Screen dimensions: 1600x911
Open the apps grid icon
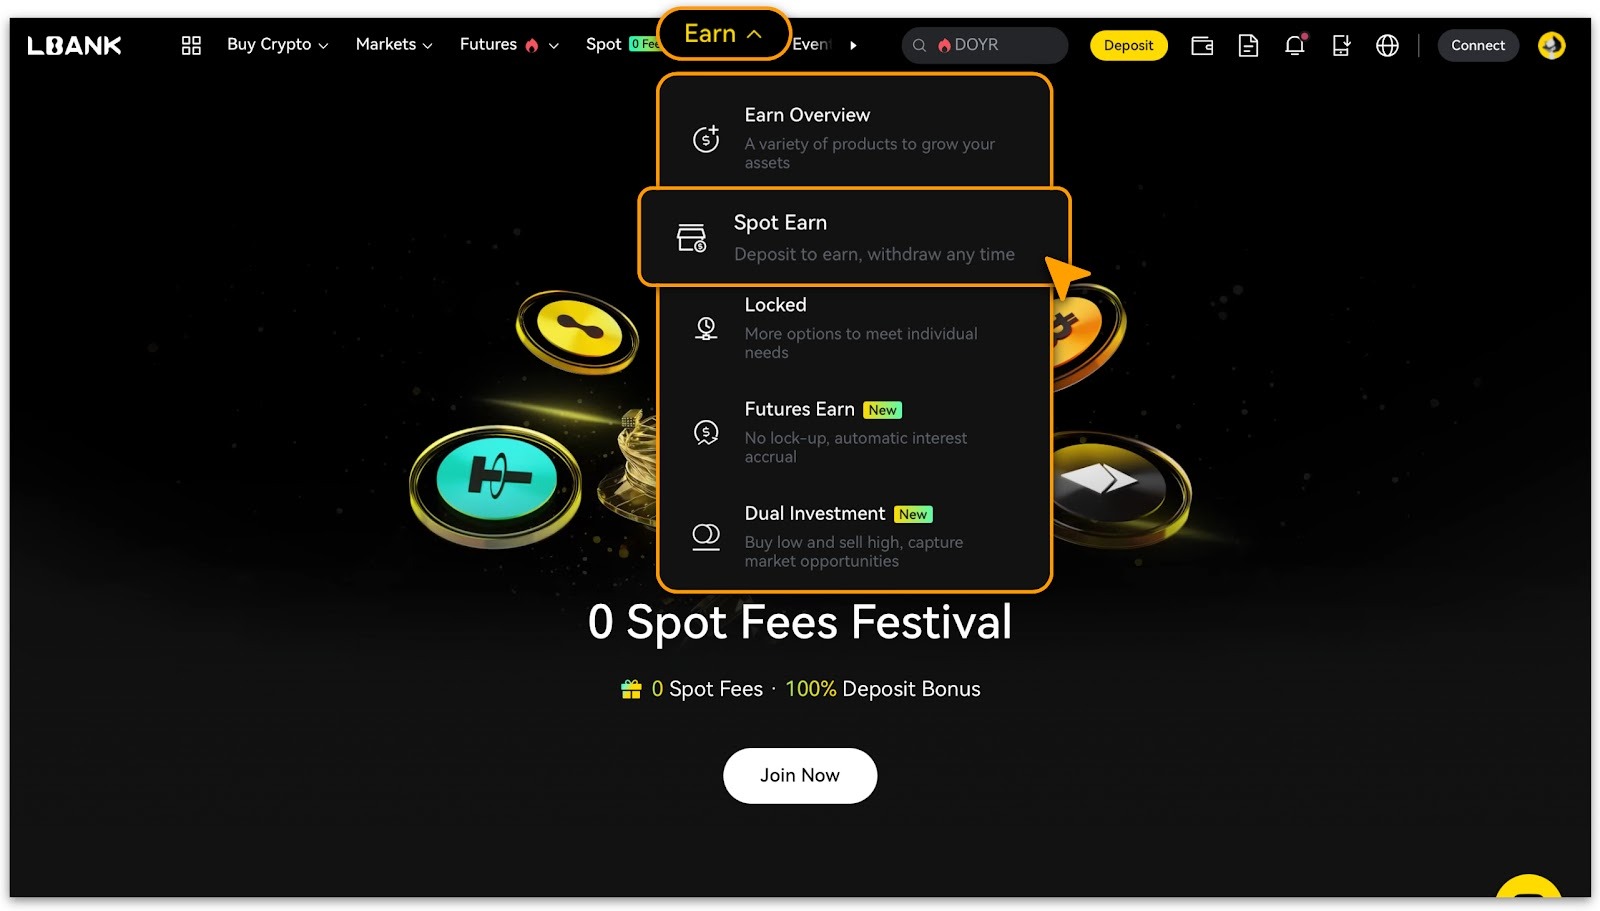pos(191,45)
